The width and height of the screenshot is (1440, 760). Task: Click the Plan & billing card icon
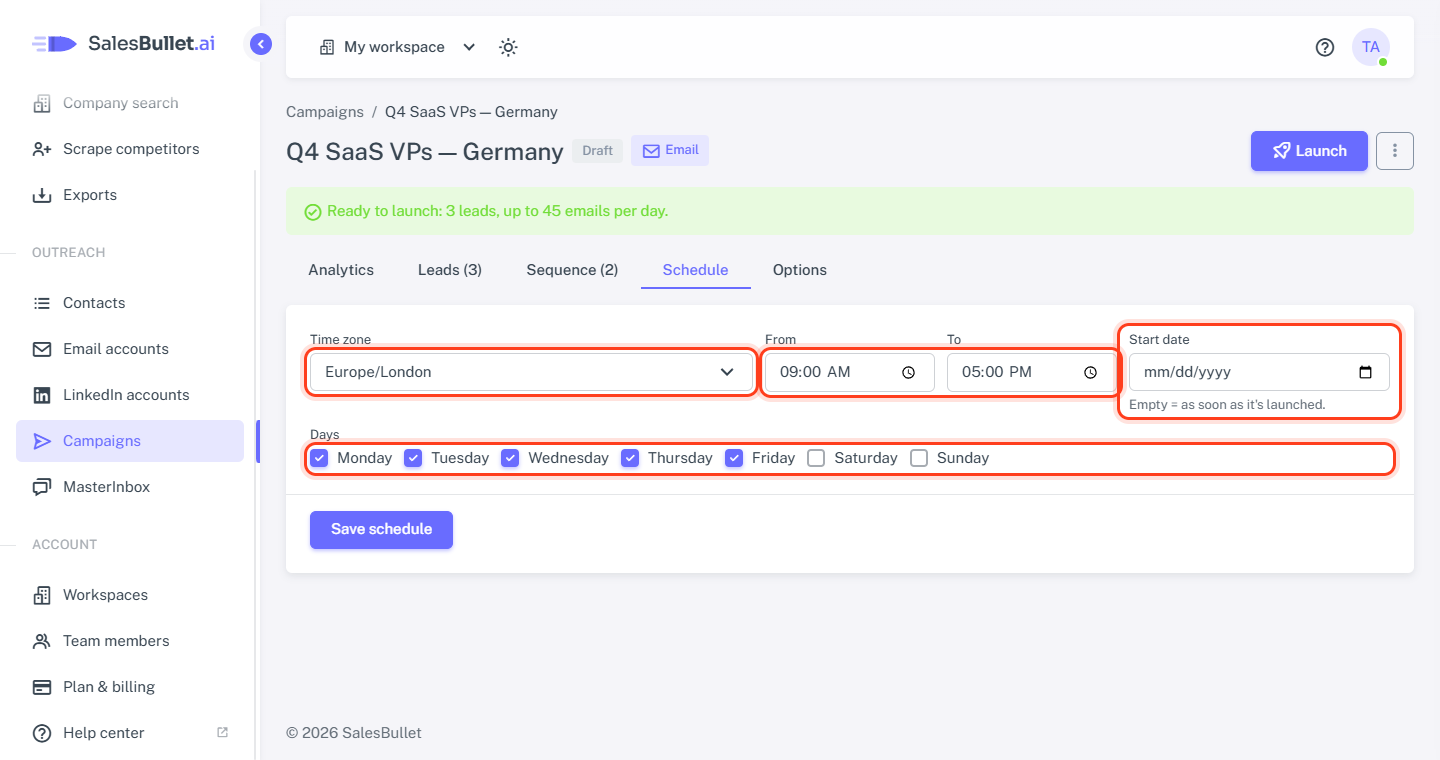click(x=42, y=687)
